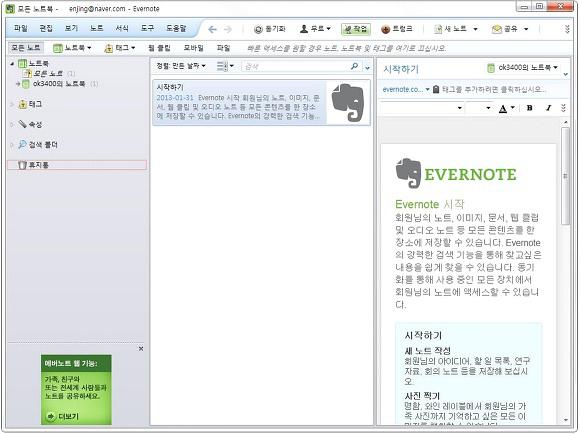Click the 모바일 shortcut
The width and height of the screenshot is (580, 434).
(193, 48)
